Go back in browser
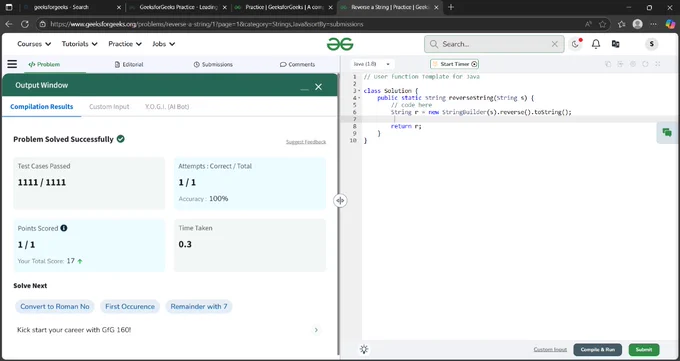The width and height of the screenshot is (680, 361). click(9, 24)
